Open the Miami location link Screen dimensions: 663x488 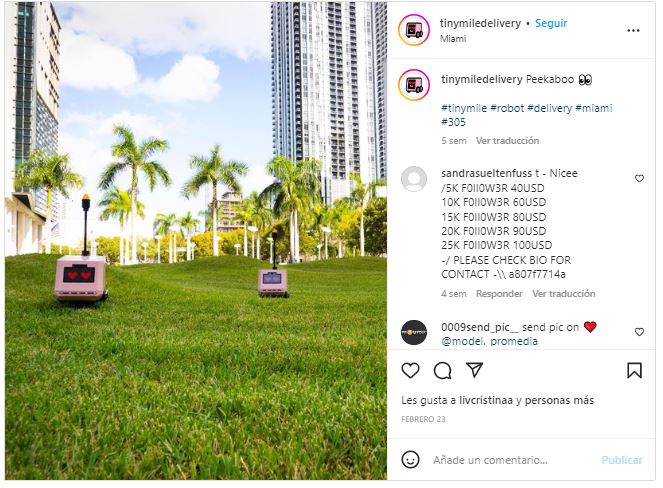point(453,38)
